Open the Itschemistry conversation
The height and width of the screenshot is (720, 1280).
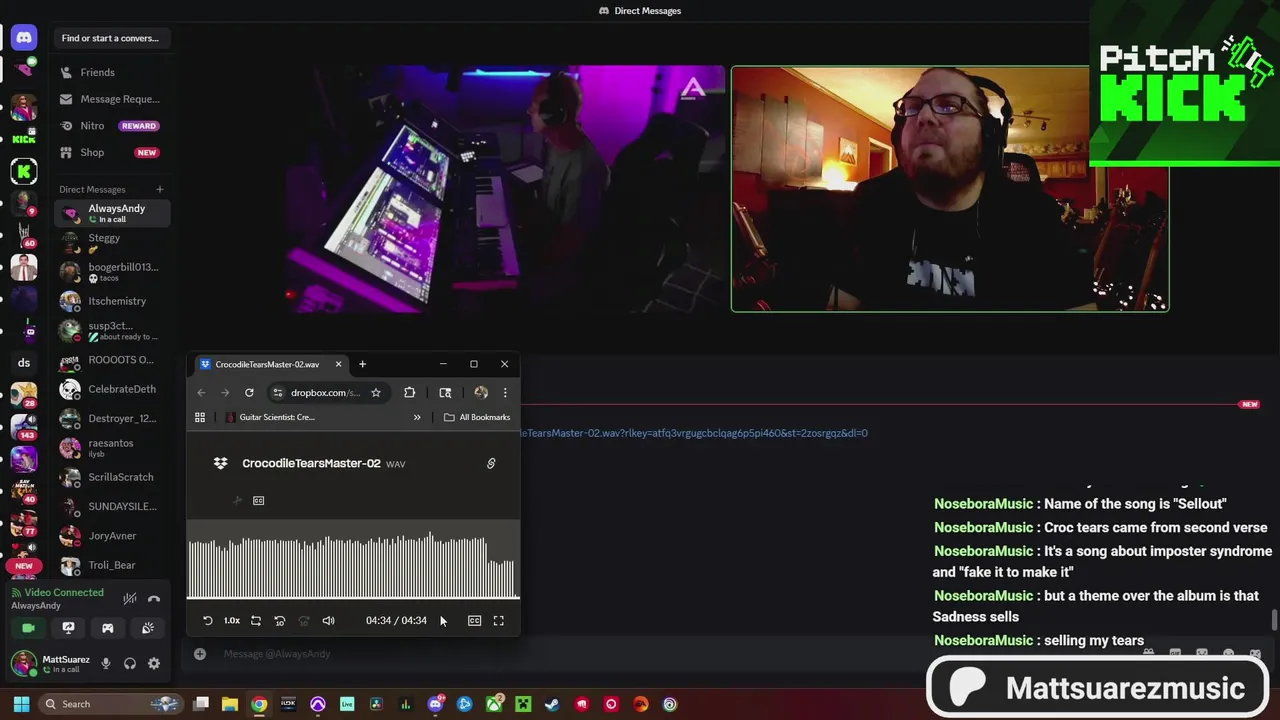tap(111, 301)
